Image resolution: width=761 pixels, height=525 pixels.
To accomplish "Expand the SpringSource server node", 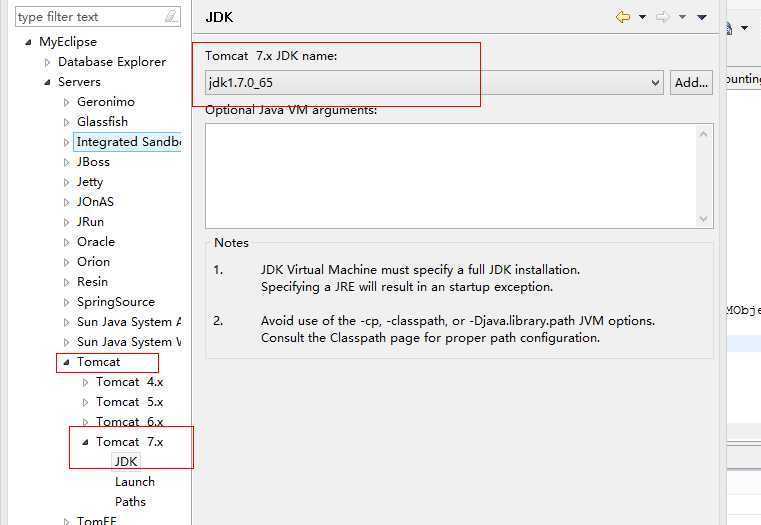I will tap(66, 302).
